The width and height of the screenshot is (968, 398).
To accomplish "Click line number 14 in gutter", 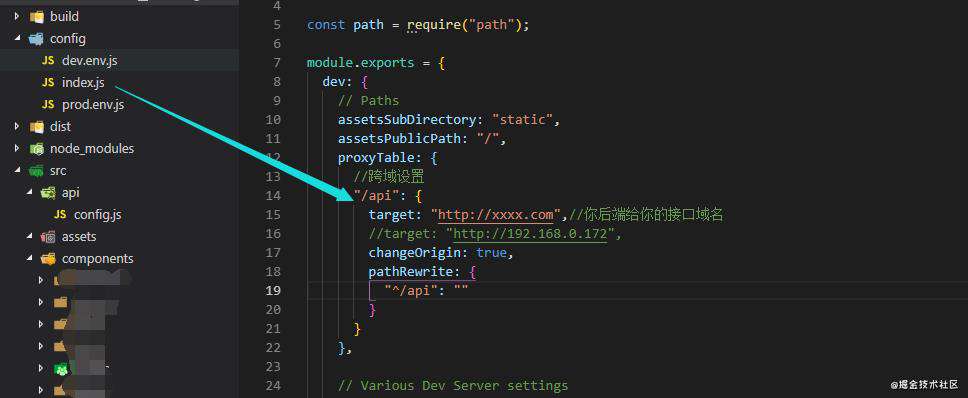I will click(273, 196).
